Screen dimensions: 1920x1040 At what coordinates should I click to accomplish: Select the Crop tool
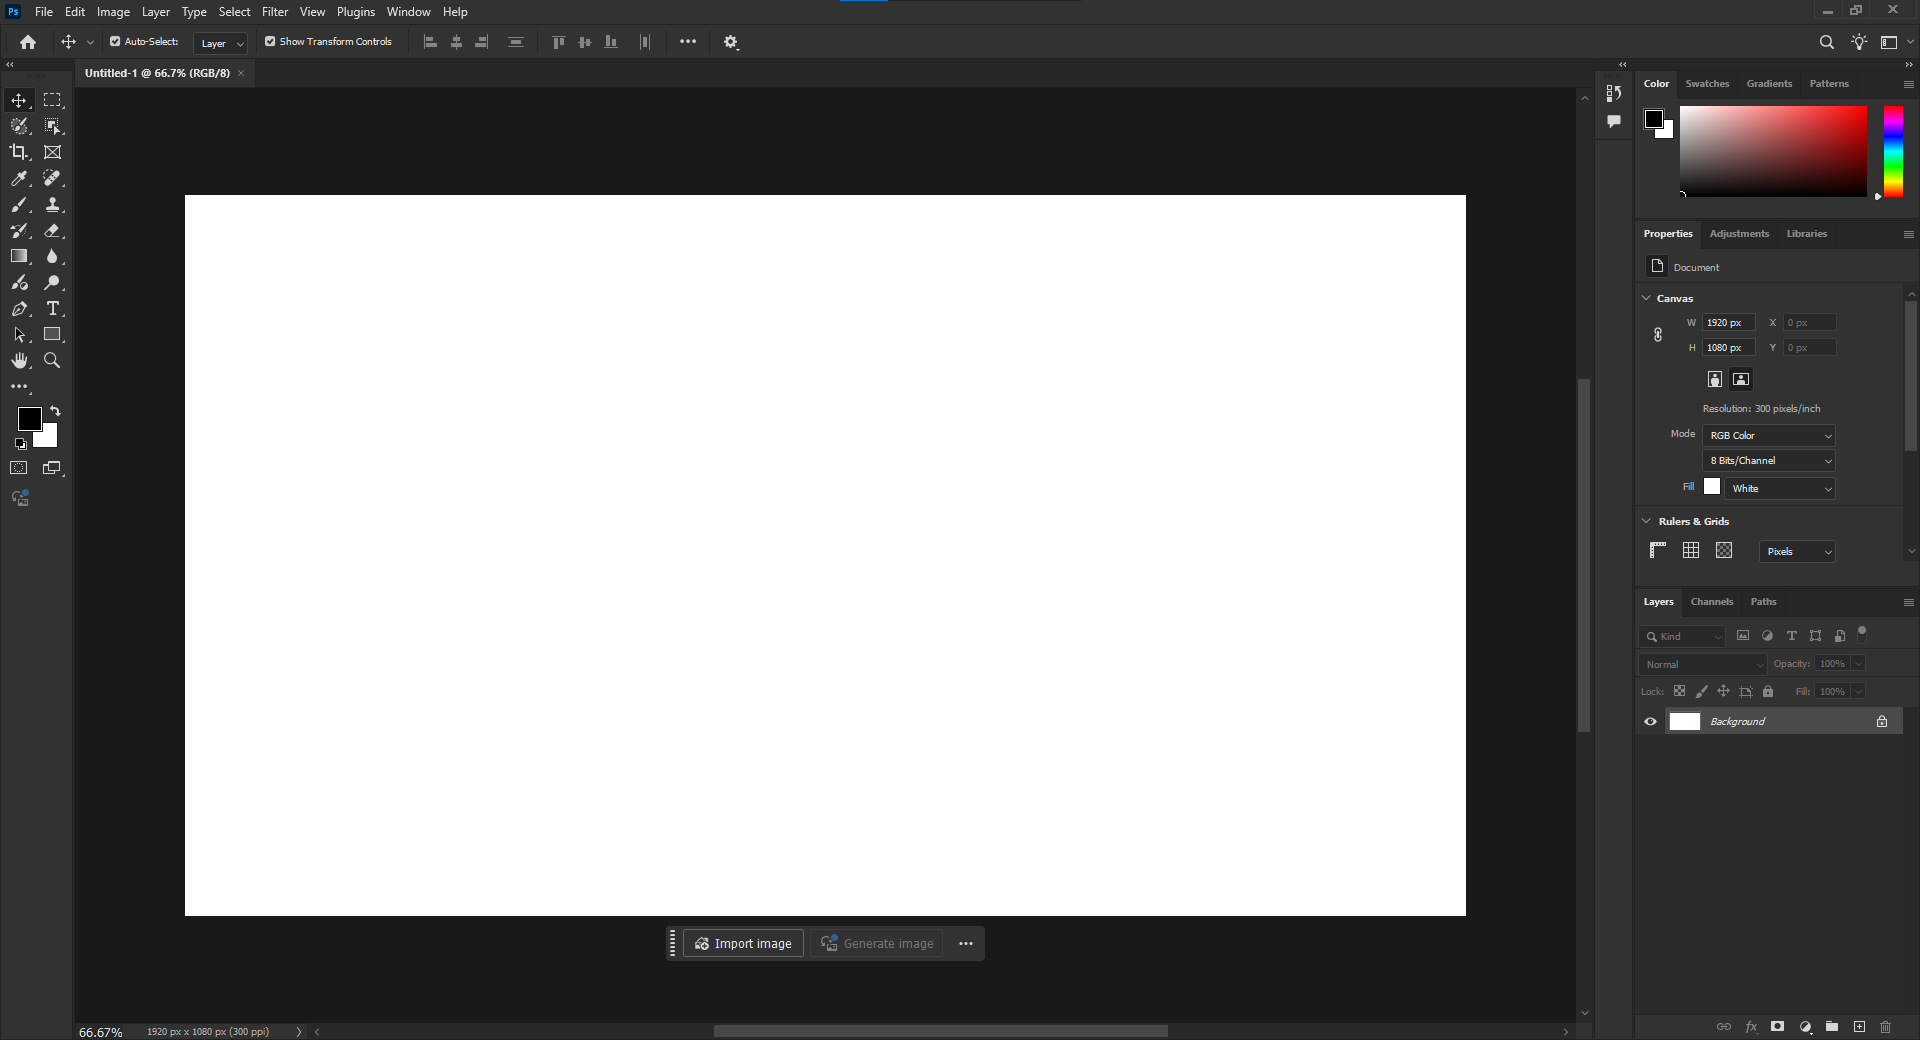[x=19, y=152]
